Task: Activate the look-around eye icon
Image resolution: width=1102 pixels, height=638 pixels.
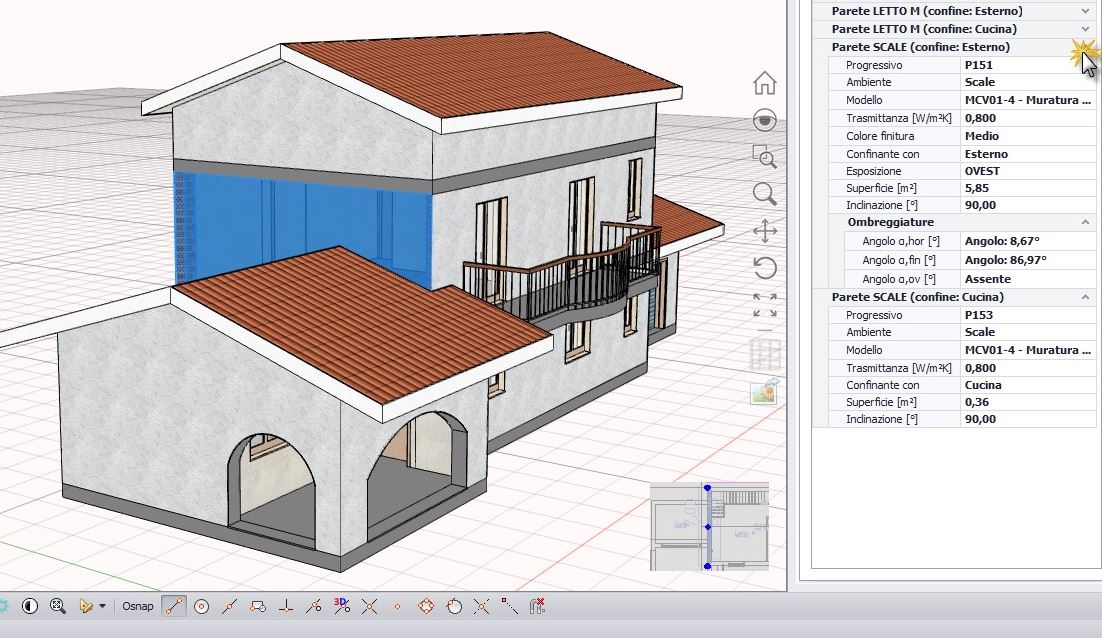Action: click(x=764, y=120)
